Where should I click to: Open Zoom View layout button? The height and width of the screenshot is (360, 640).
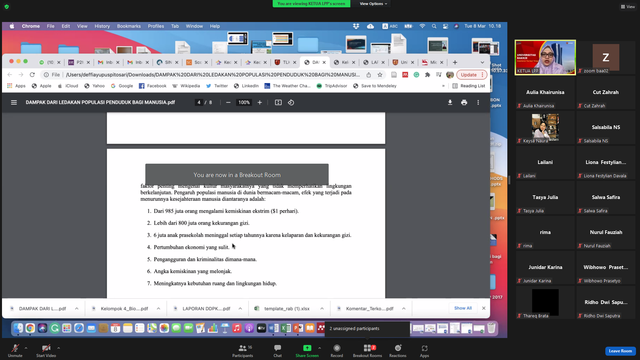628,7
